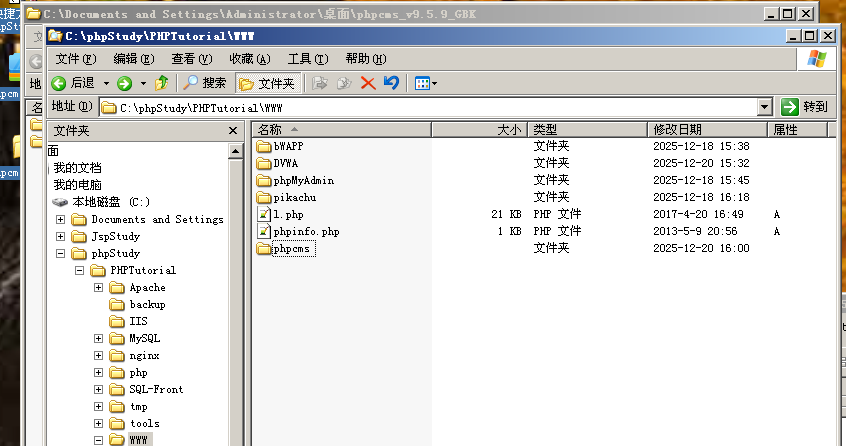Open the address bar dropdown arrow
Image resolution: width=846 pixels, height=446 pixels.
coord(765,107)
